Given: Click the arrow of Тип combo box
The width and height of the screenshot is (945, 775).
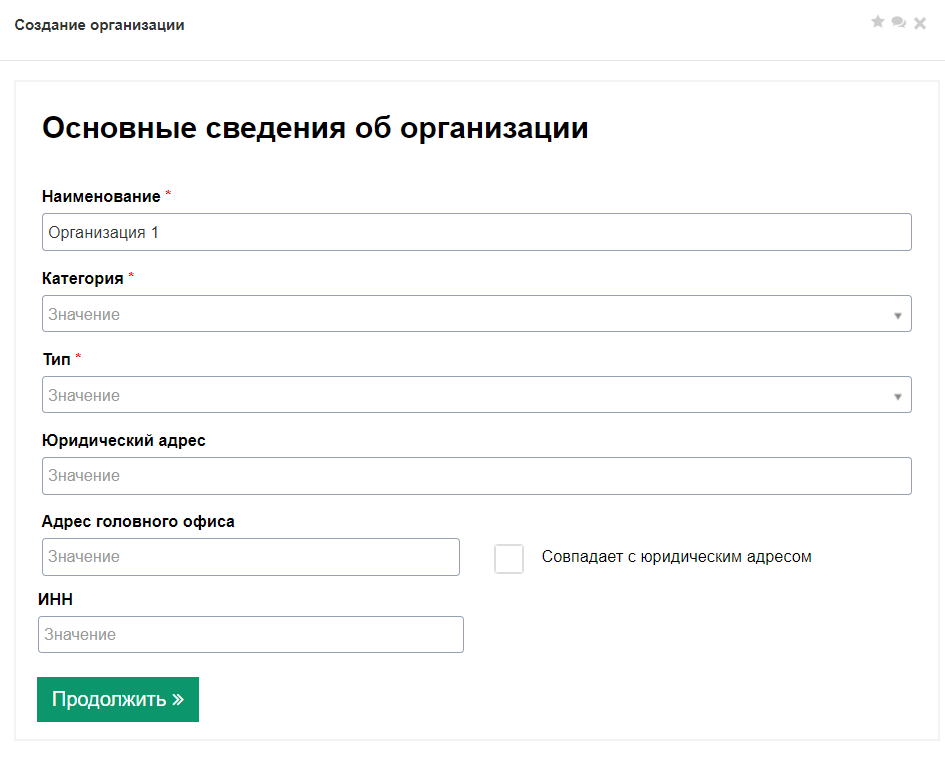Looking at the screenshot, I should pos(898,396).
